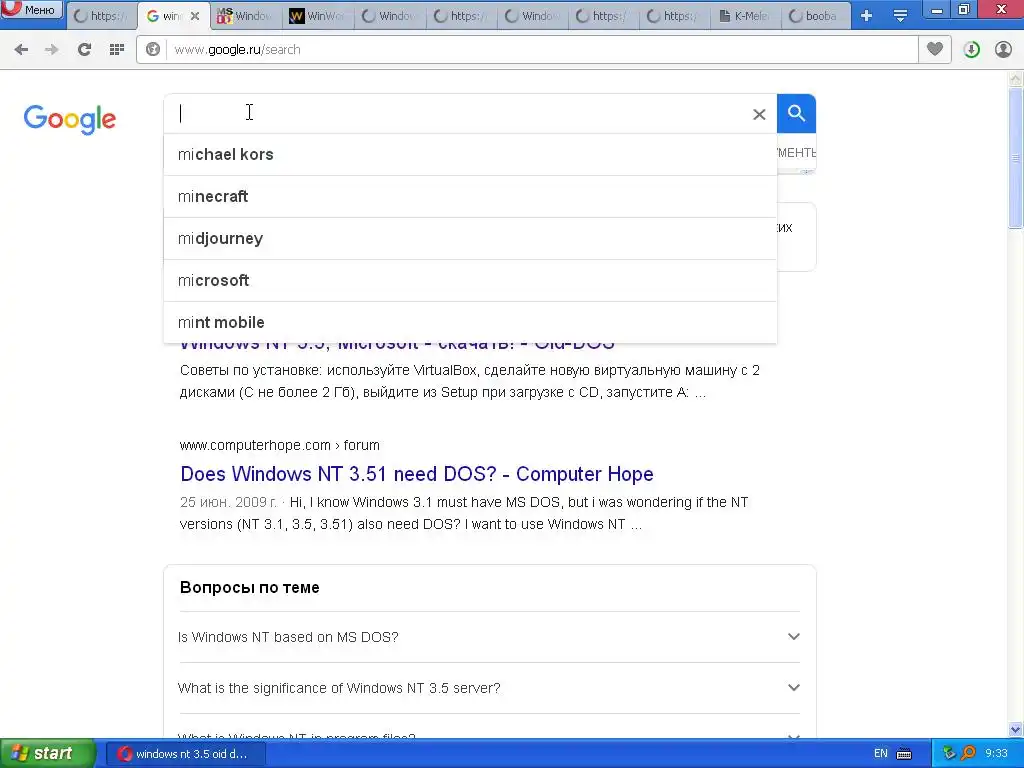Go back to the previous page
Screen dimensions: 1024x768
tap(21, 50)
